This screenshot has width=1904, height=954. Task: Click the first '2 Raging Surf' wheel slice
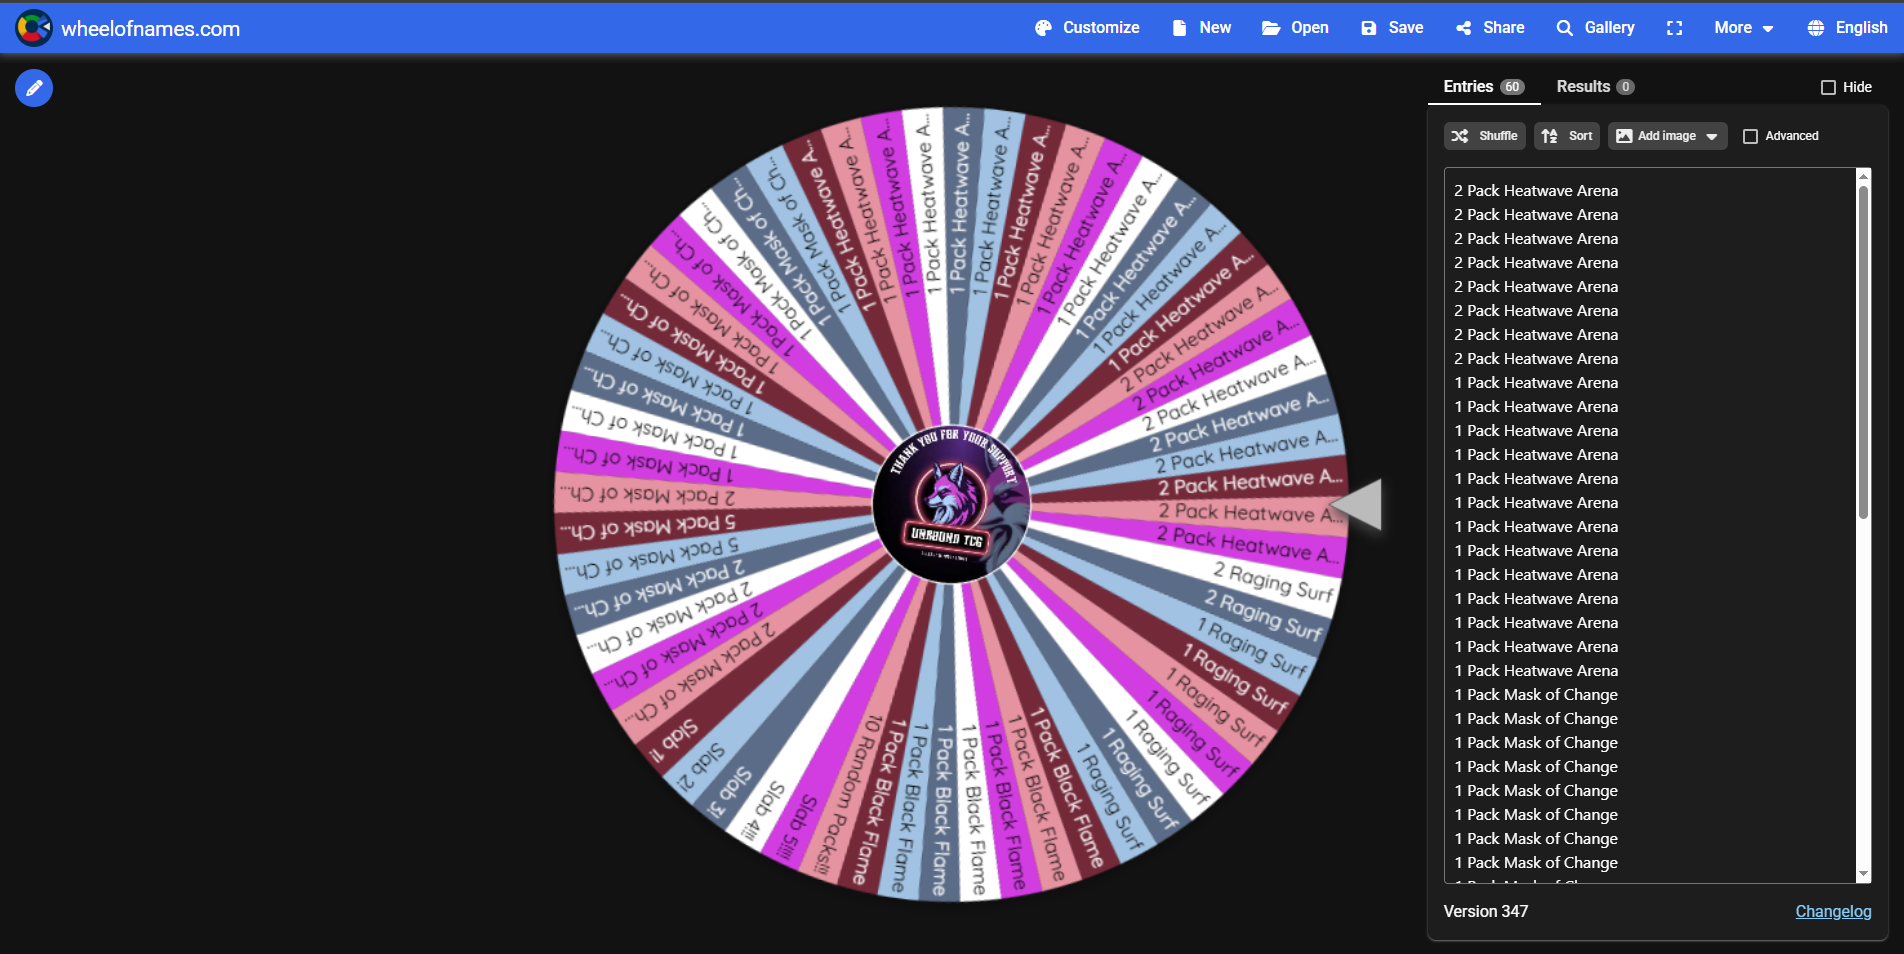click(1273, 581)
